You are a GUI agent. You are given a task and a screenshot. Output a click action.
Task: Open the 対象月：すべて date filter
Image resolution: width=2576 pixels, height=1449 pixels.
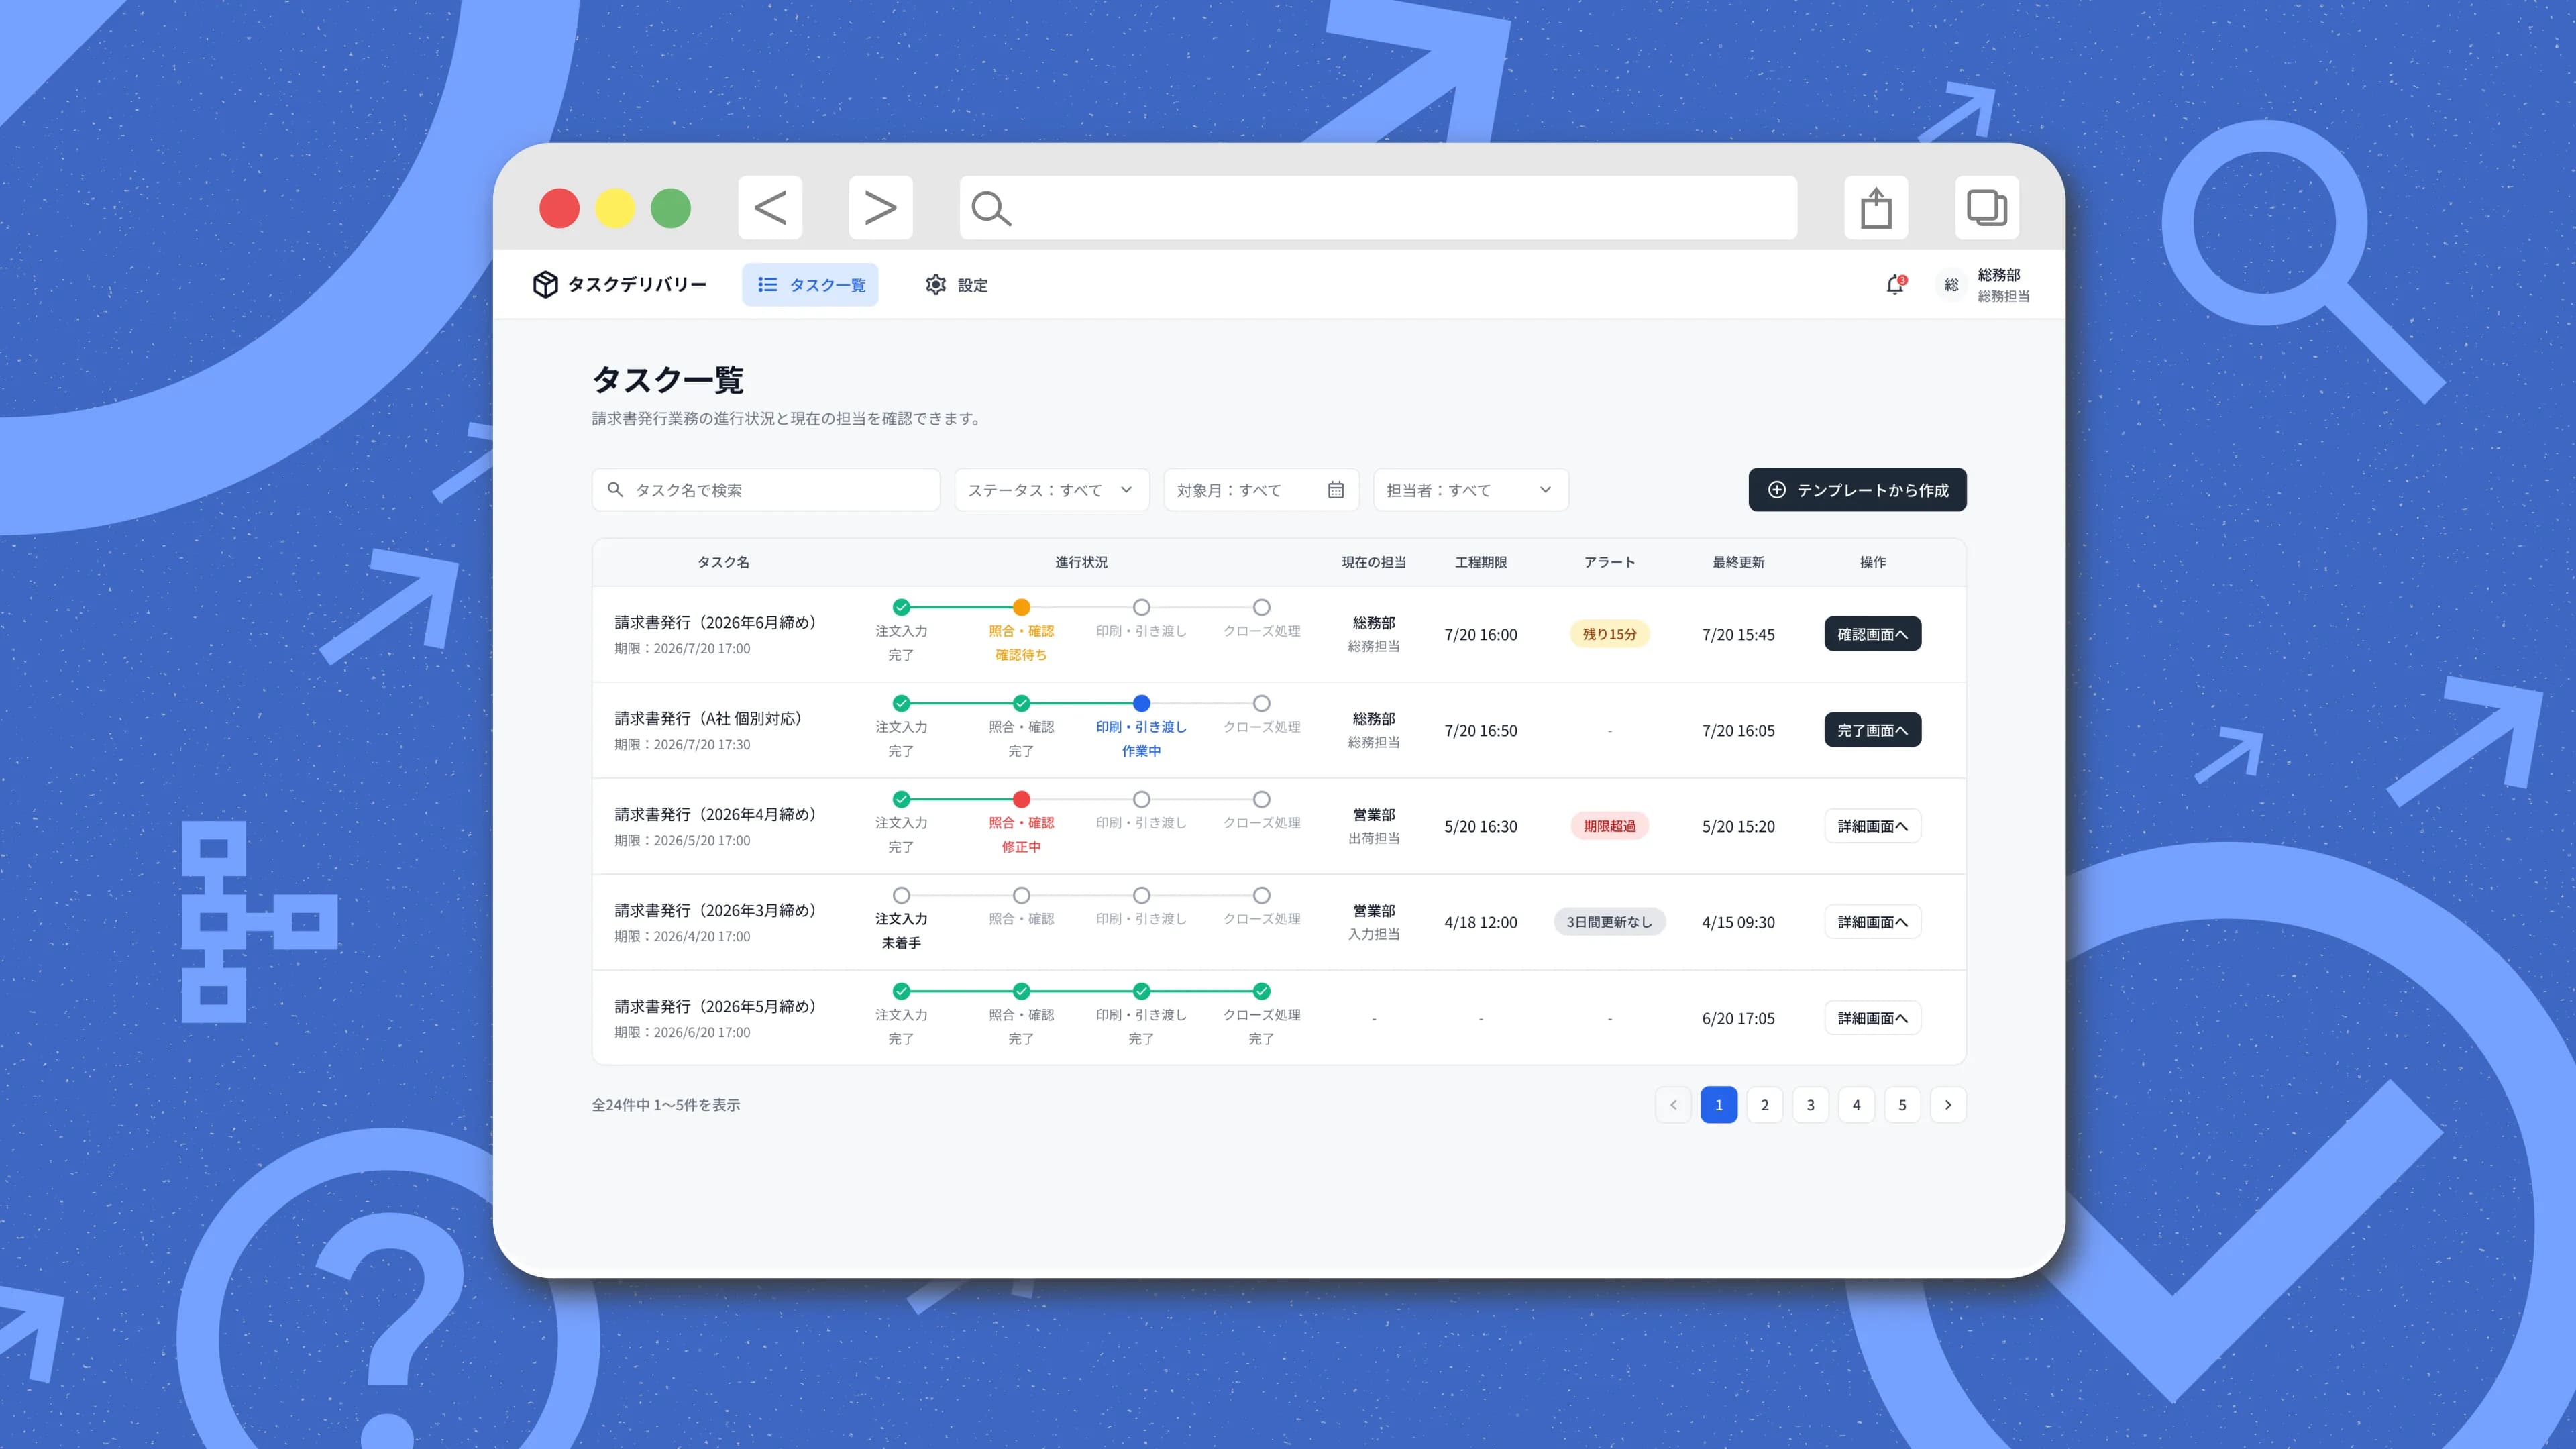point(1261,490)
